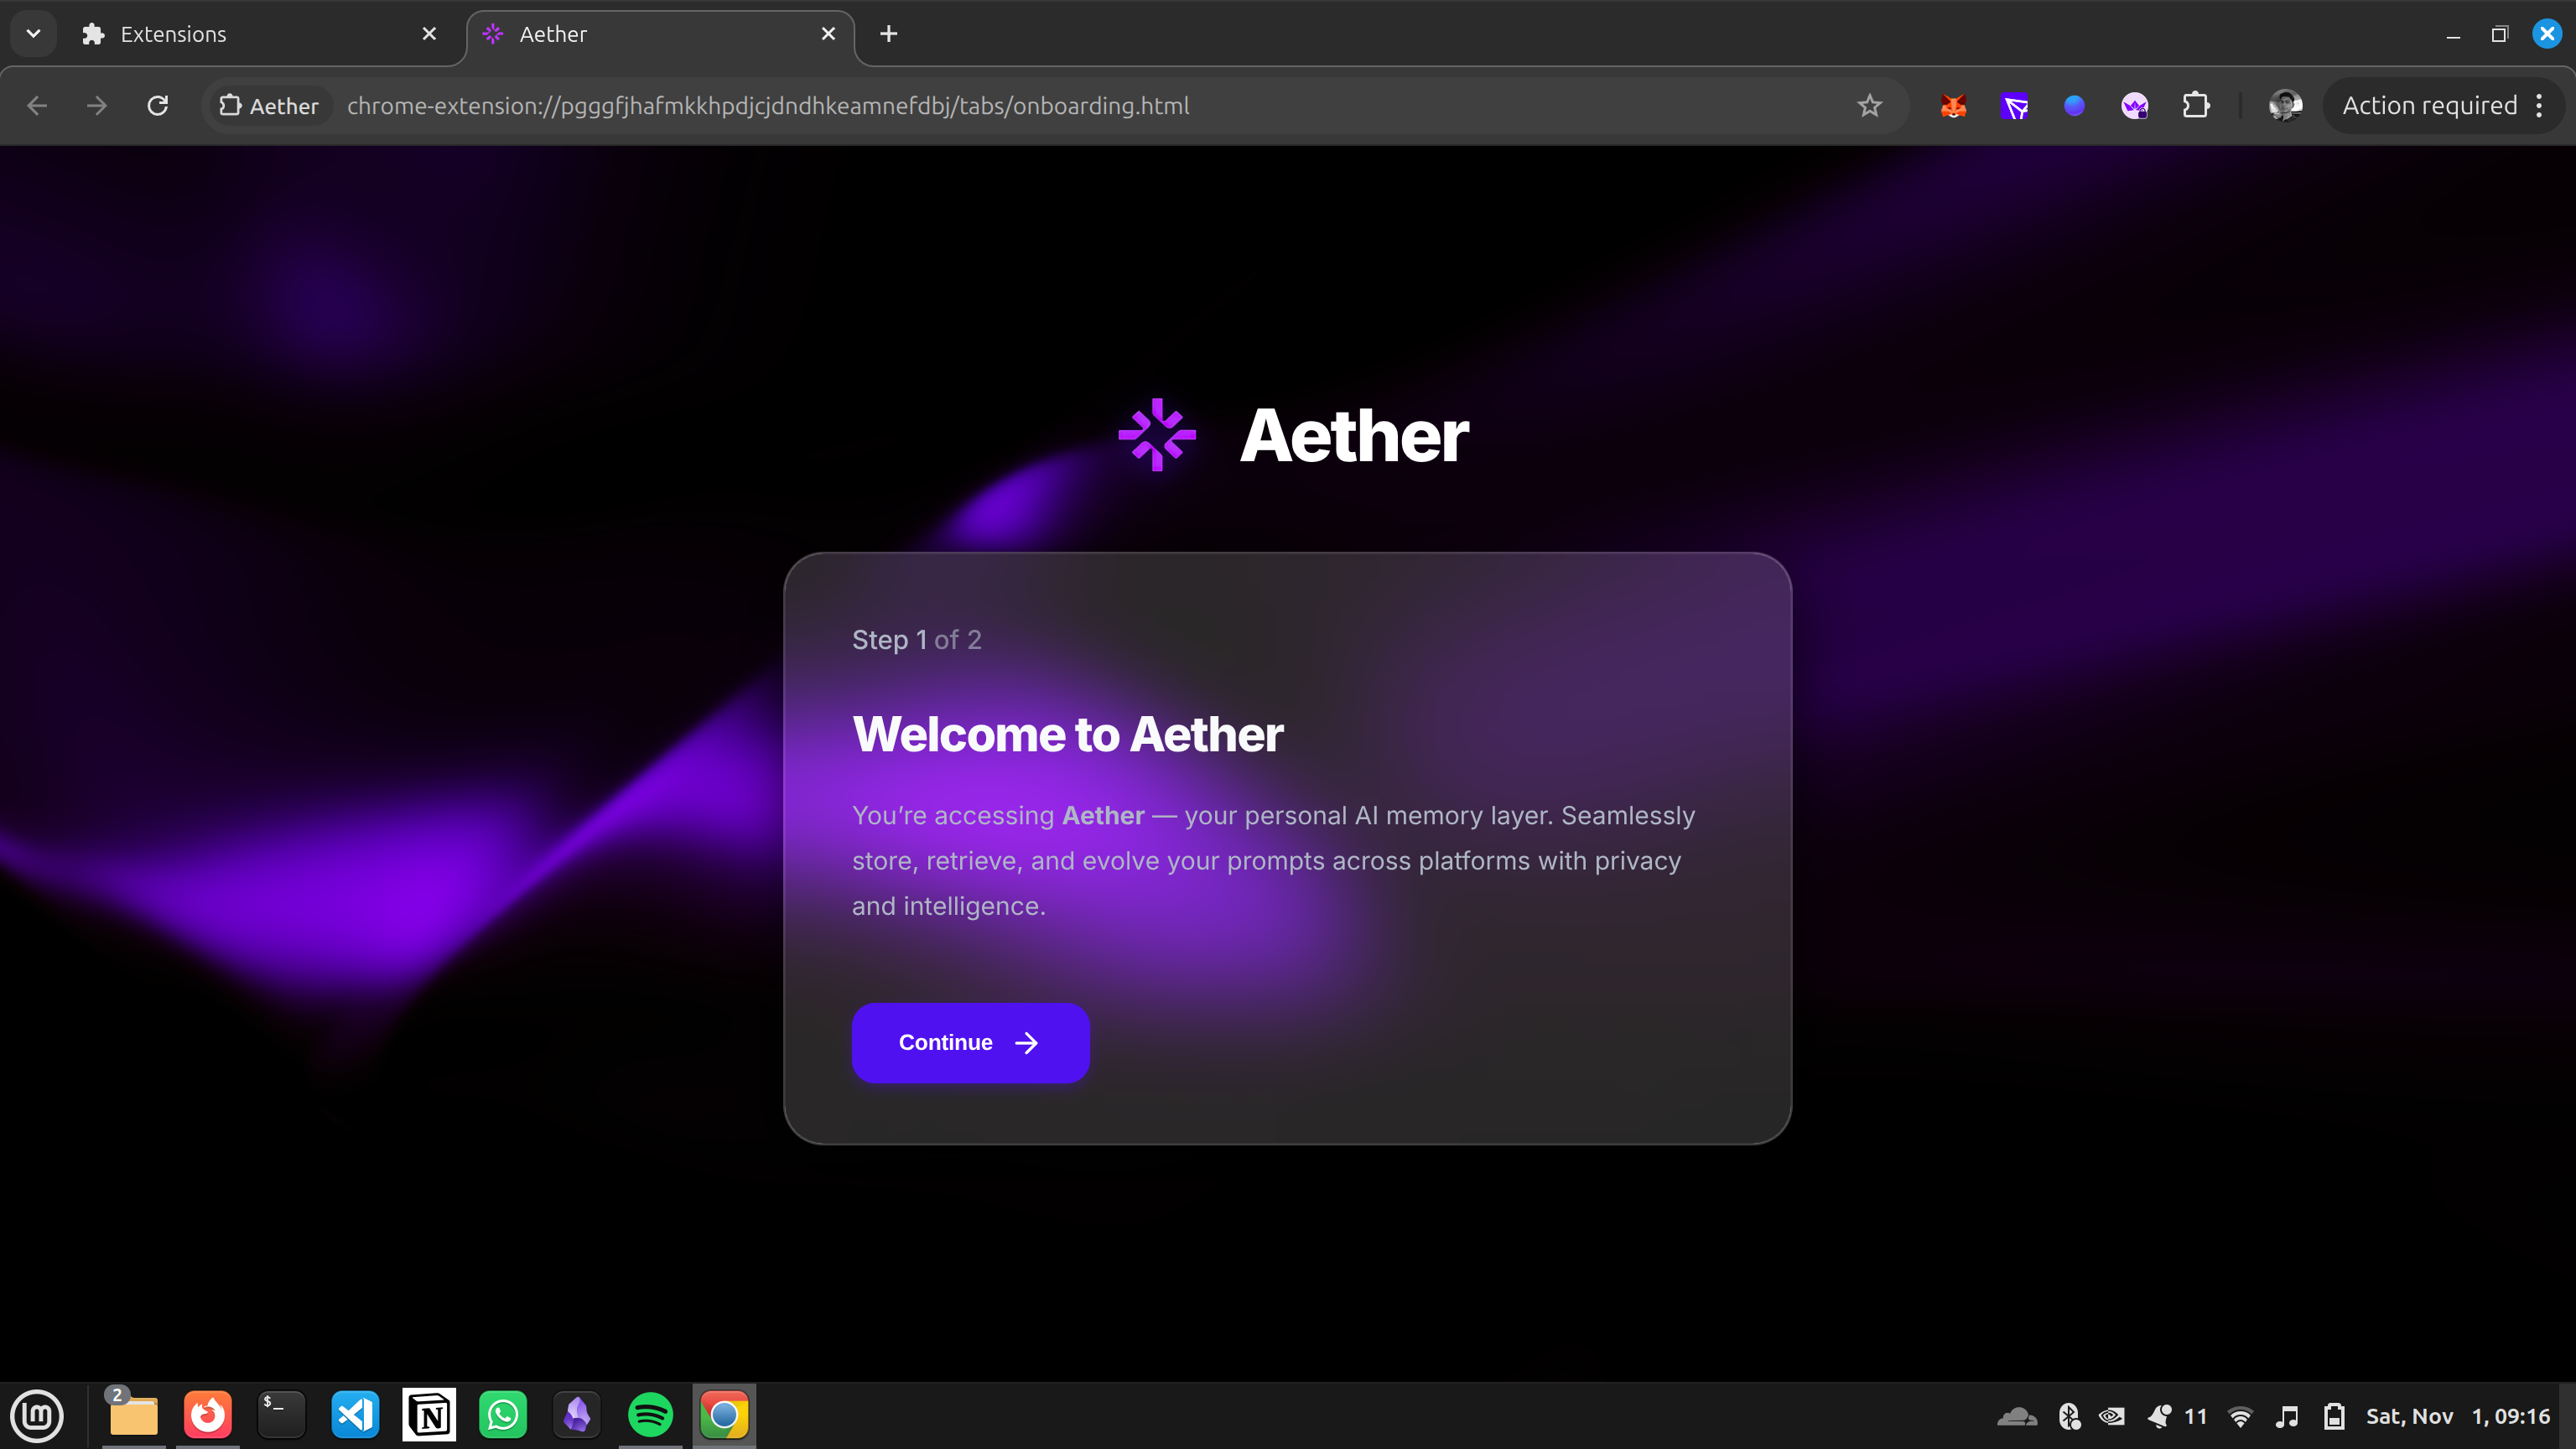Reload the Aether onboarding page
The image size is (2576, 1449).
pos(158,106)
